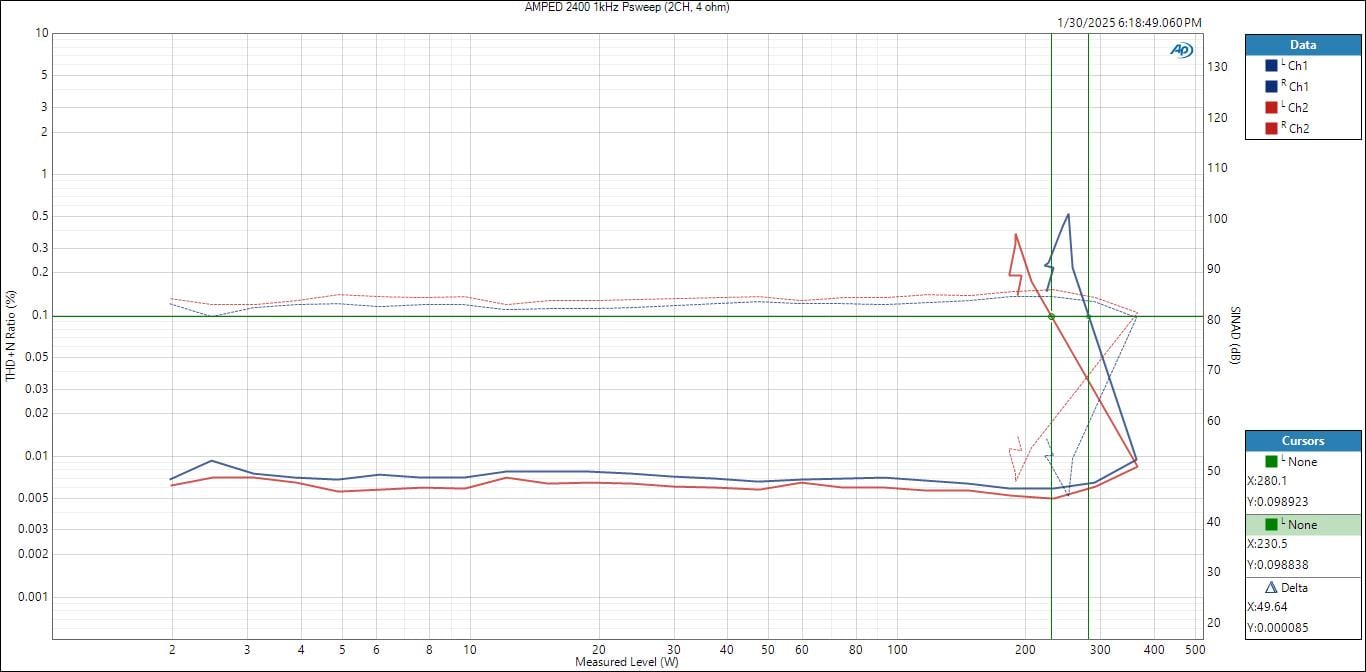
Task: Click the Delta triangle icon
Action: pos(1271,587)
